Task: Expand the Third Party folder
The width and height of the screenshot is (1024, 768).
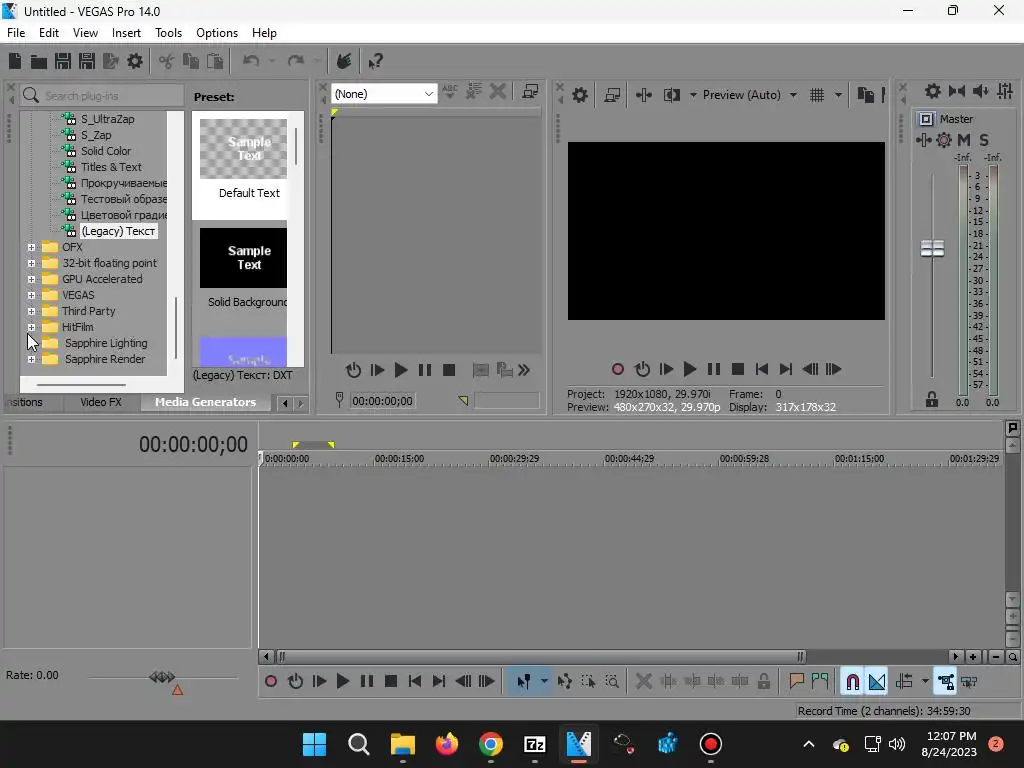Action: pos(31,312)
